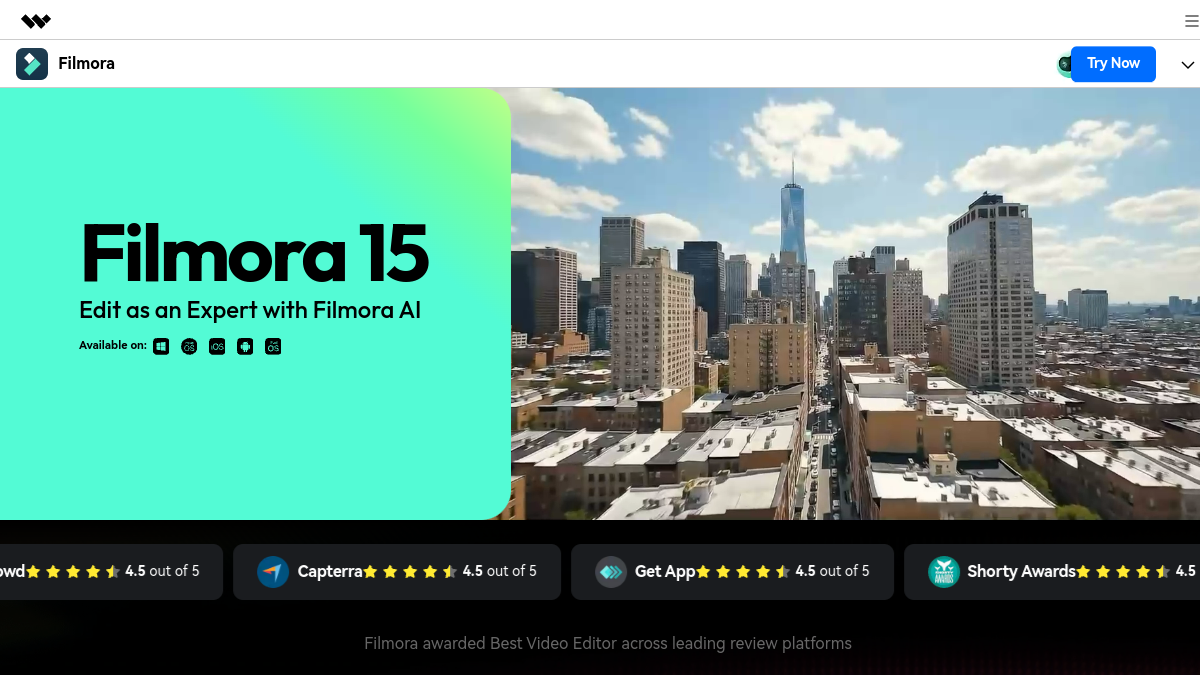Click the Wondershare logo in top bar

point(36,21)
